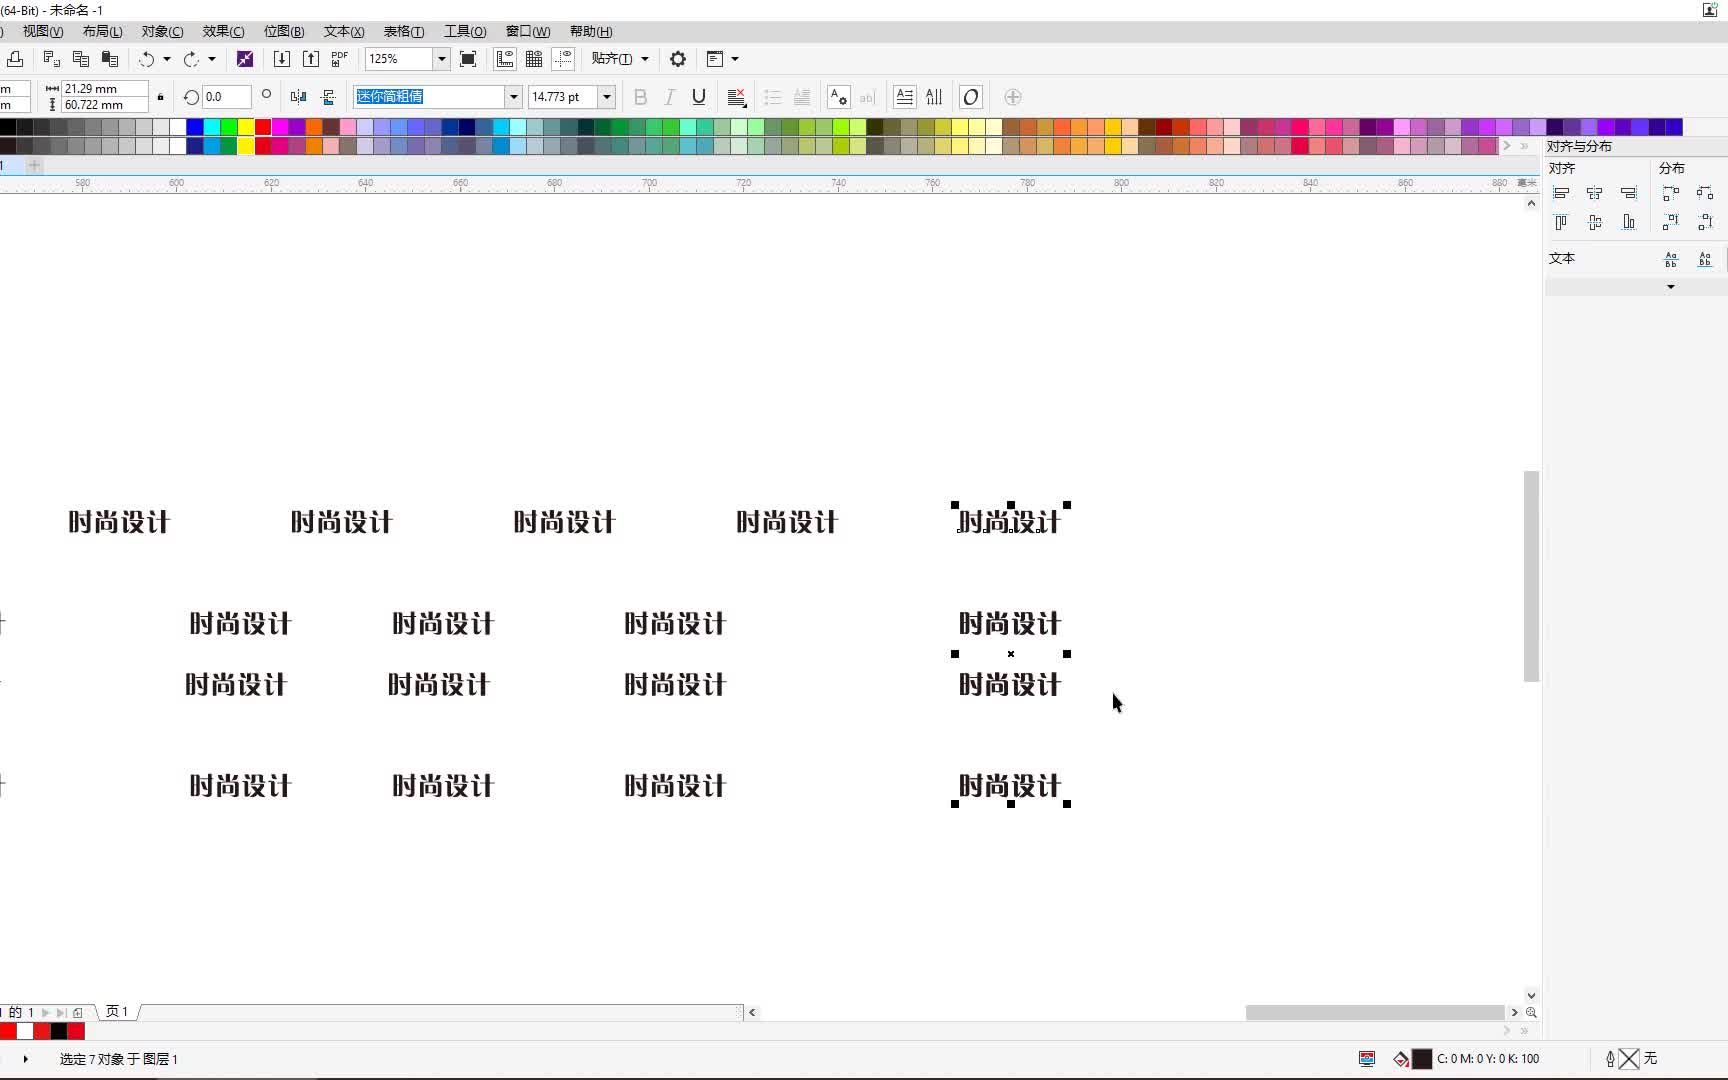Expand the redo history dropdown arrow

212,59
